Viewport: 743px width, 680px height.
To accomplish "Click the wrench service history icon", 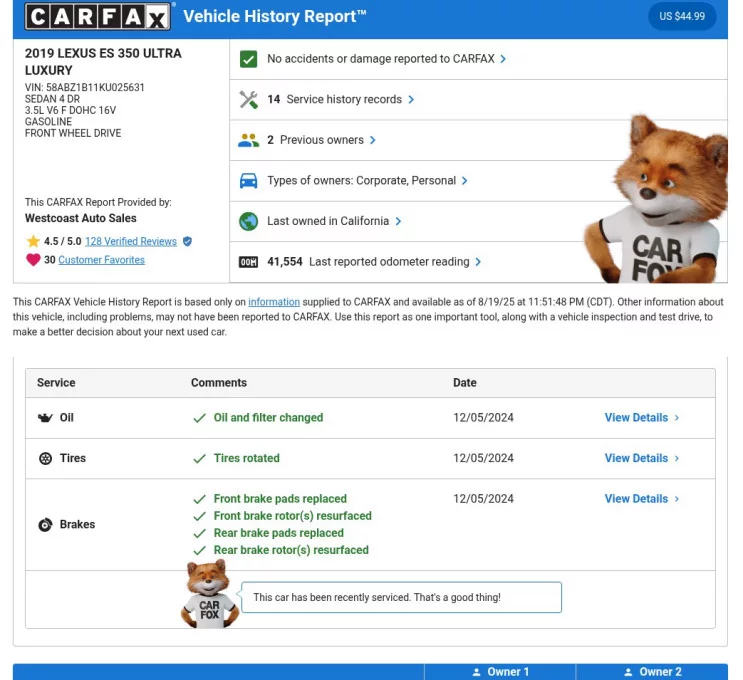I will tap(249, 100).
